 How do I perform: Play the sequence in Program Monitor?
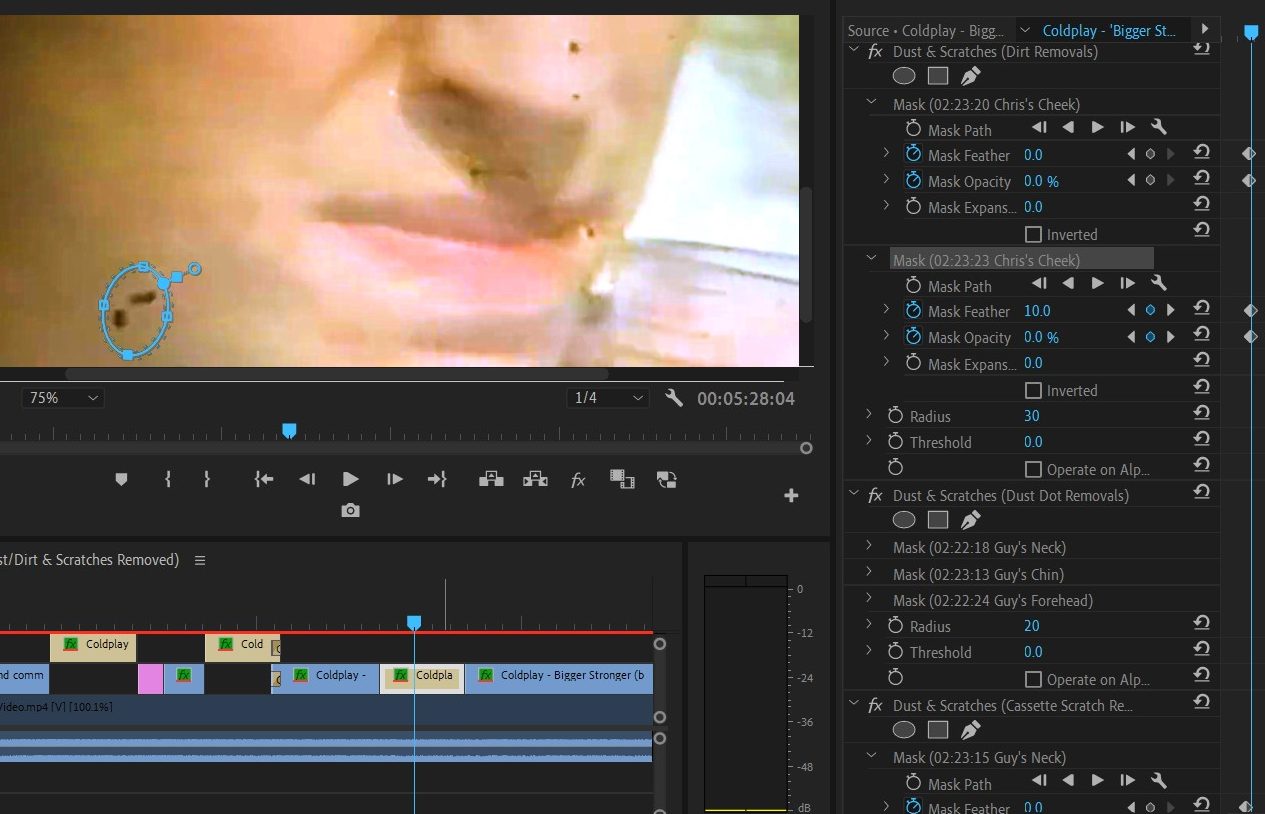tap(350, 480)
